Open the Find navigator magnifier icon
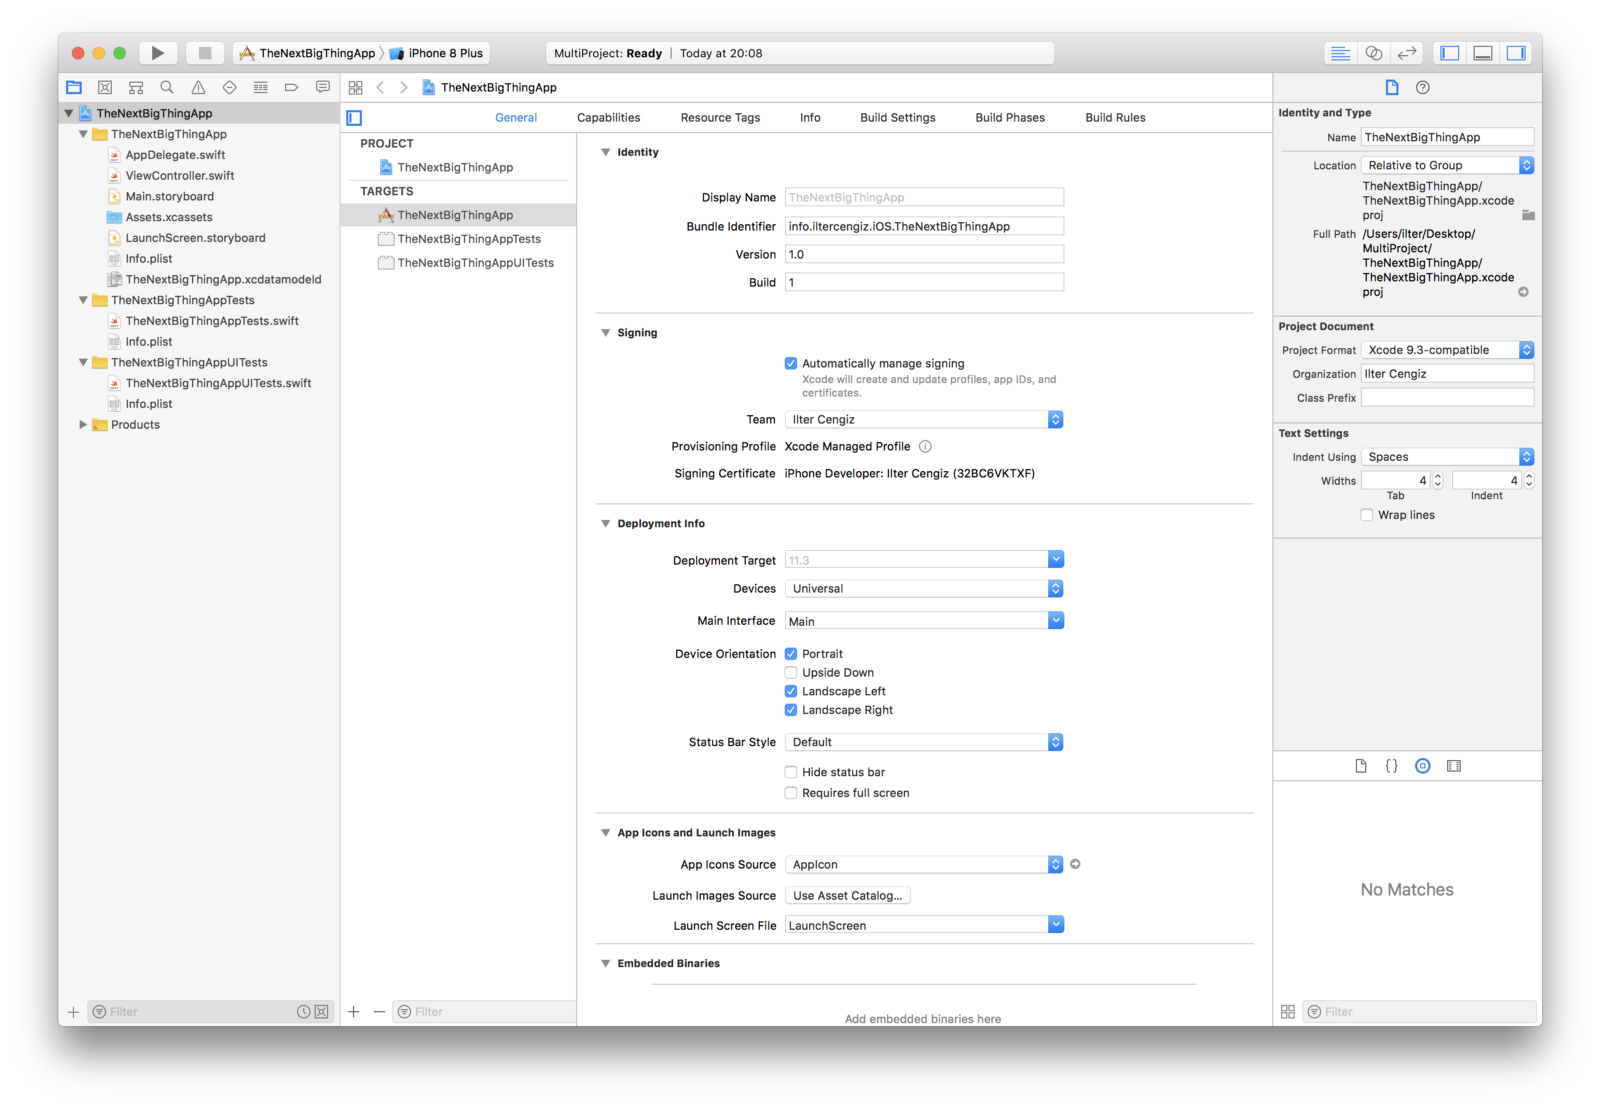Image resolution: width=1600 pixels, height=1109 pixels. [x=167, y=87]
